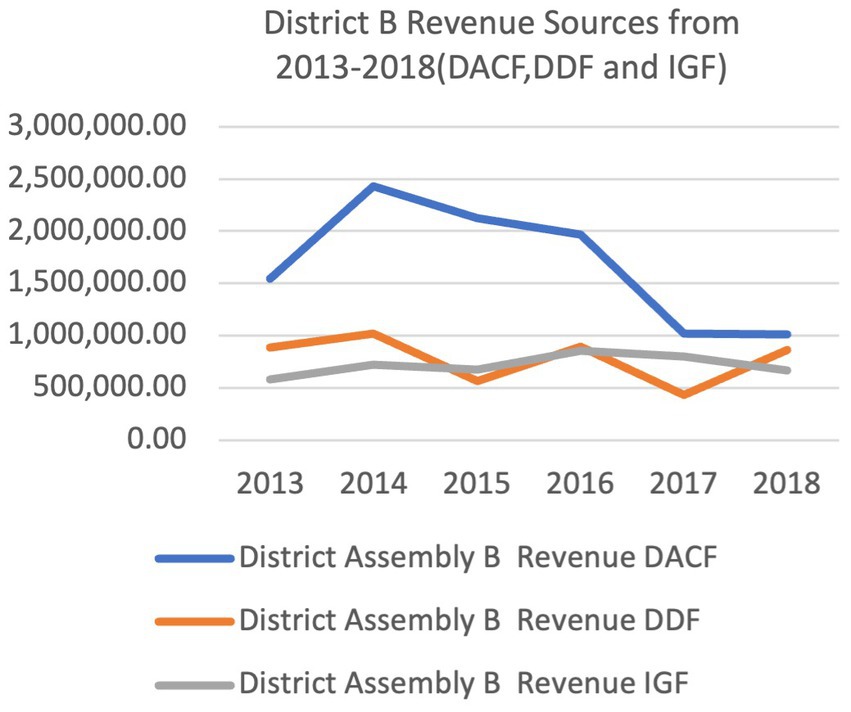851x712 pixels.
Task: Select the 500,000.00 y-axis label
Action: [x=110, y=386]
